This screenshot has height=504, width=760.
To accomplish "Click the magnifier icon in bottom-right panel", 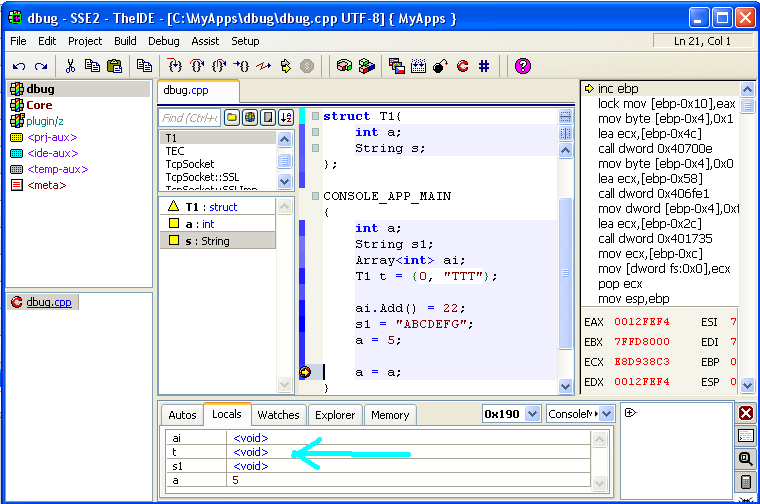I will (746, 459).
